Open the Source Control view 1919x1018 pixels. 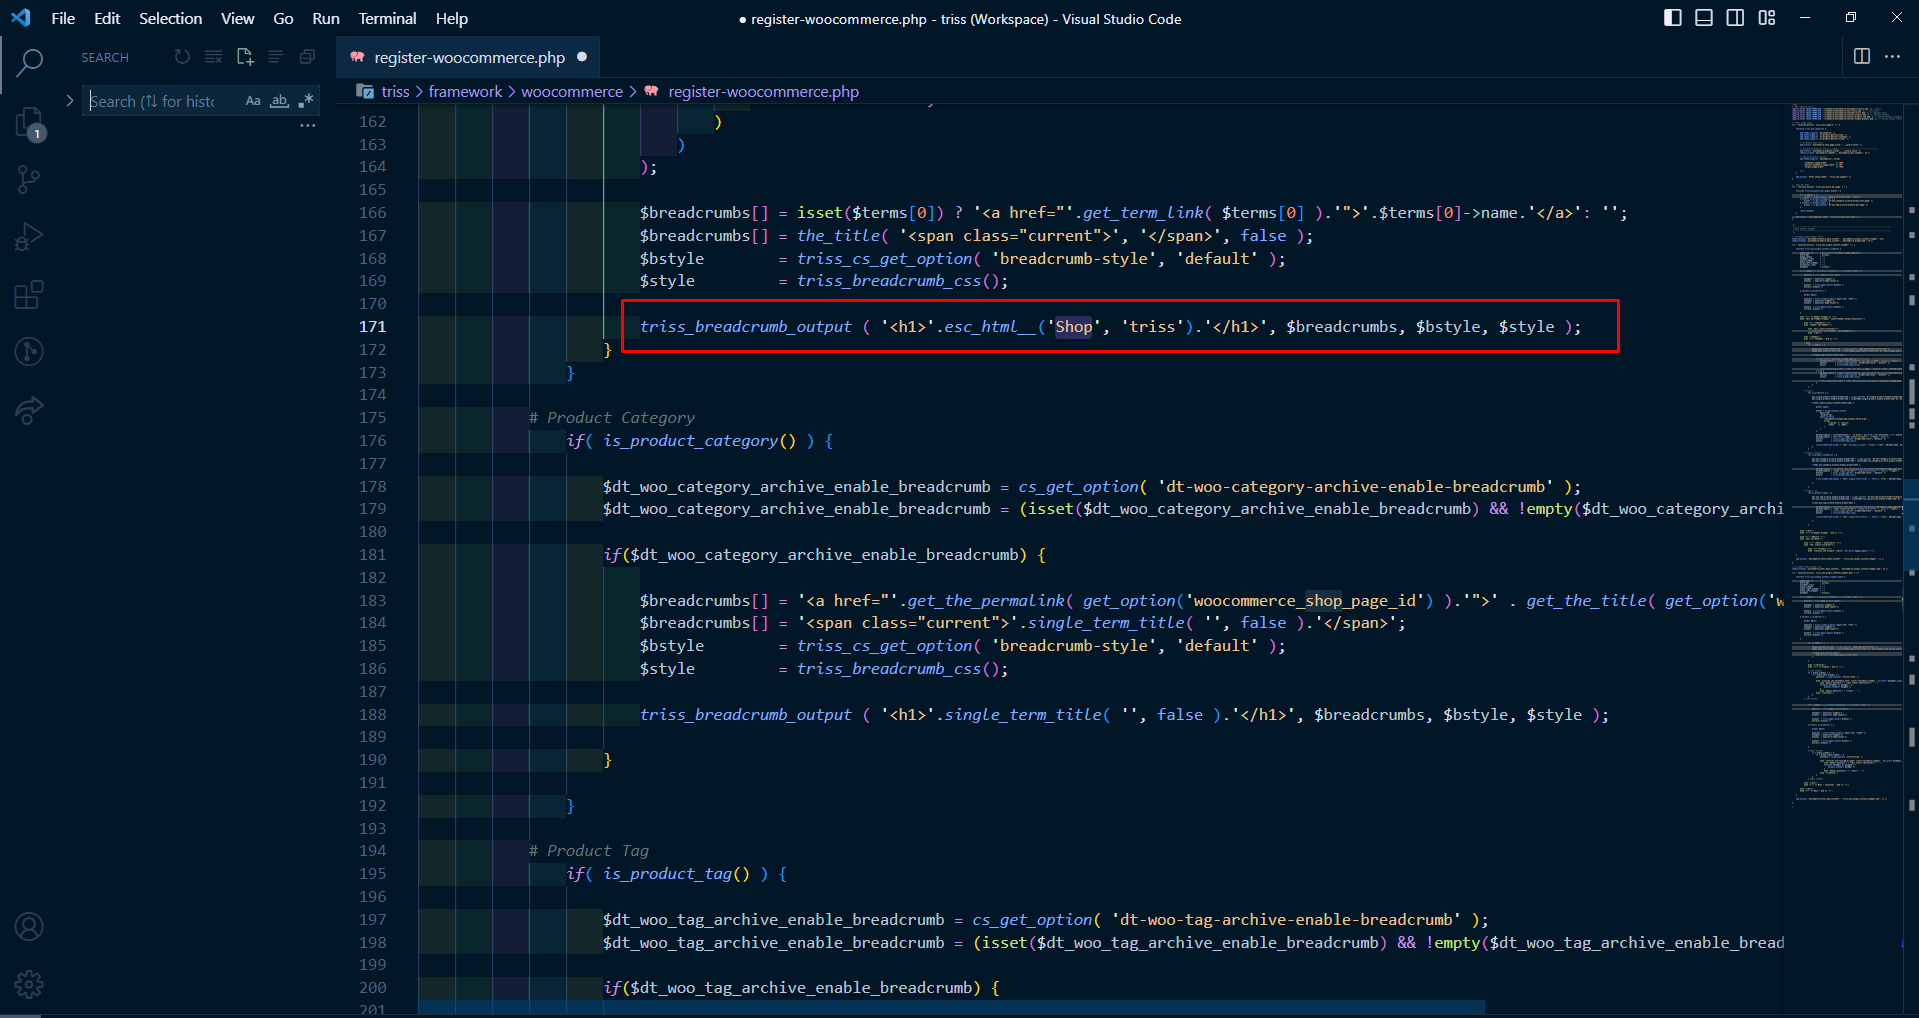pos(30,180)
